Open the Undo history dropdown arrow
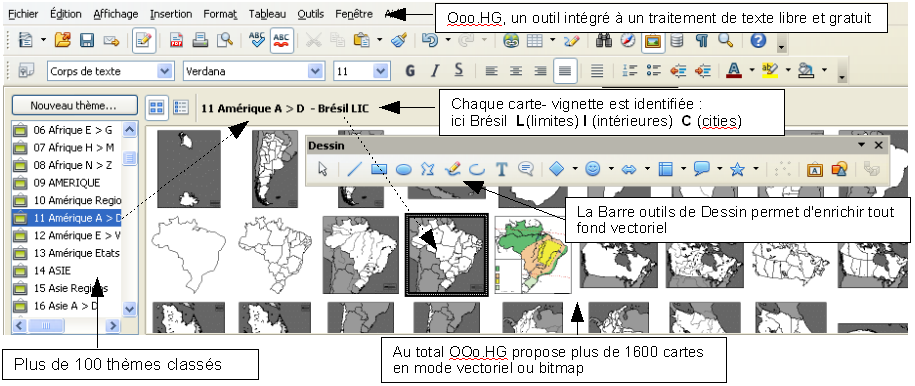The height and width of the screenshot is (386, 915). [448, 40]
